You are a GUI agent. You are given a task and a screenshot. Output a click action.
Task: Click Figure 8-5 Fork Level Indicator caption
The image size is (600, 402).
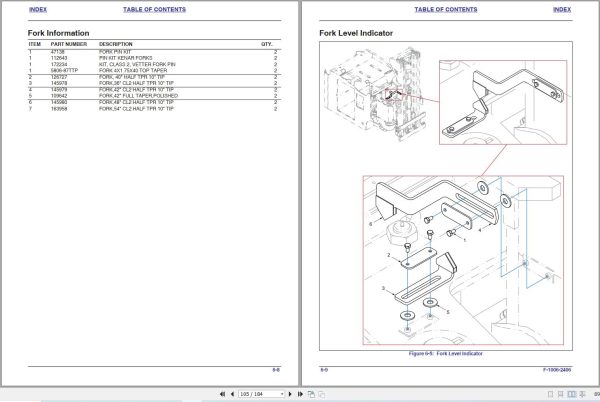[446, 353]
